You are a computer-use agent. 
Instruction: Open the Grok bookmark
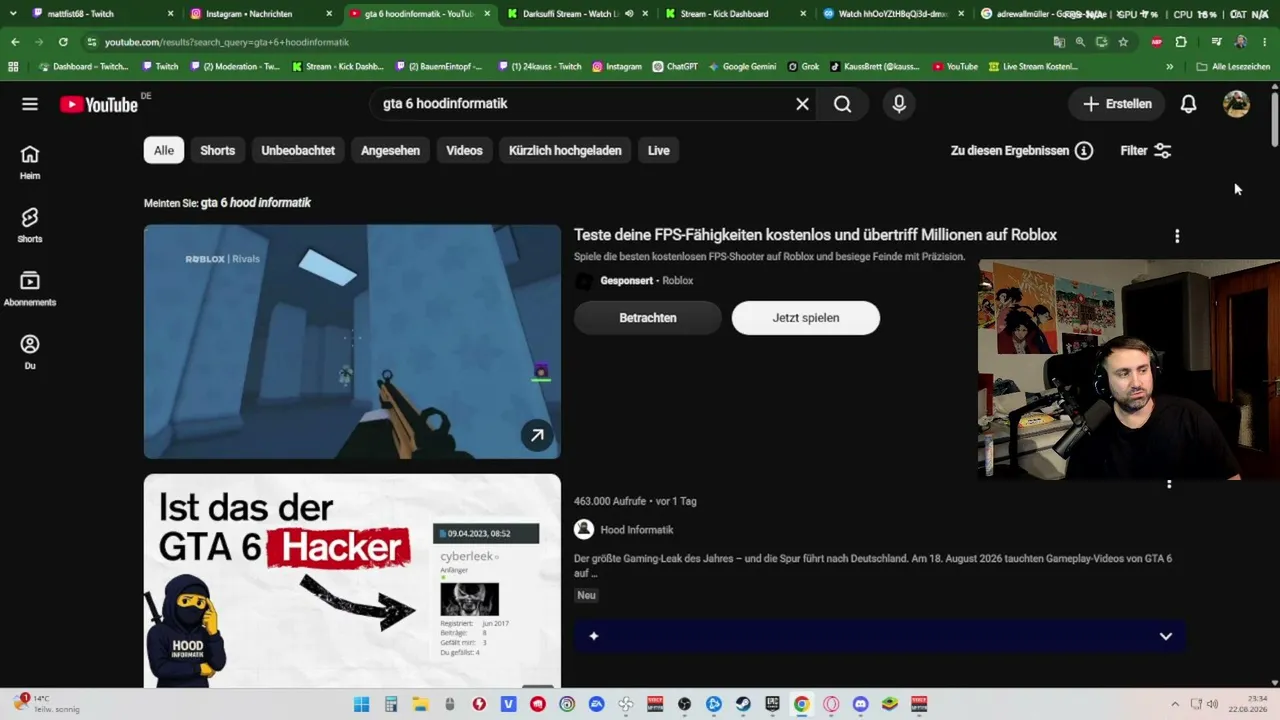pos(803,67)
